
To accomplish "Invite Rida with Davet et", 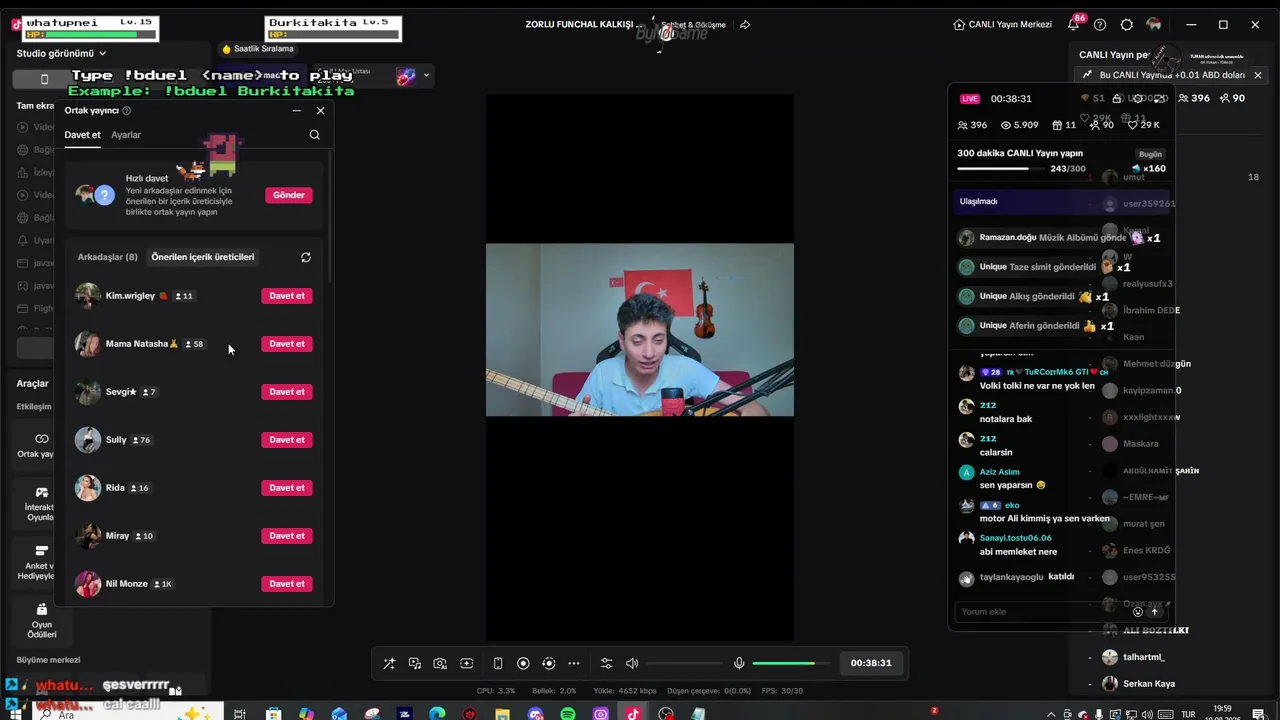I will tap(287, 488).
